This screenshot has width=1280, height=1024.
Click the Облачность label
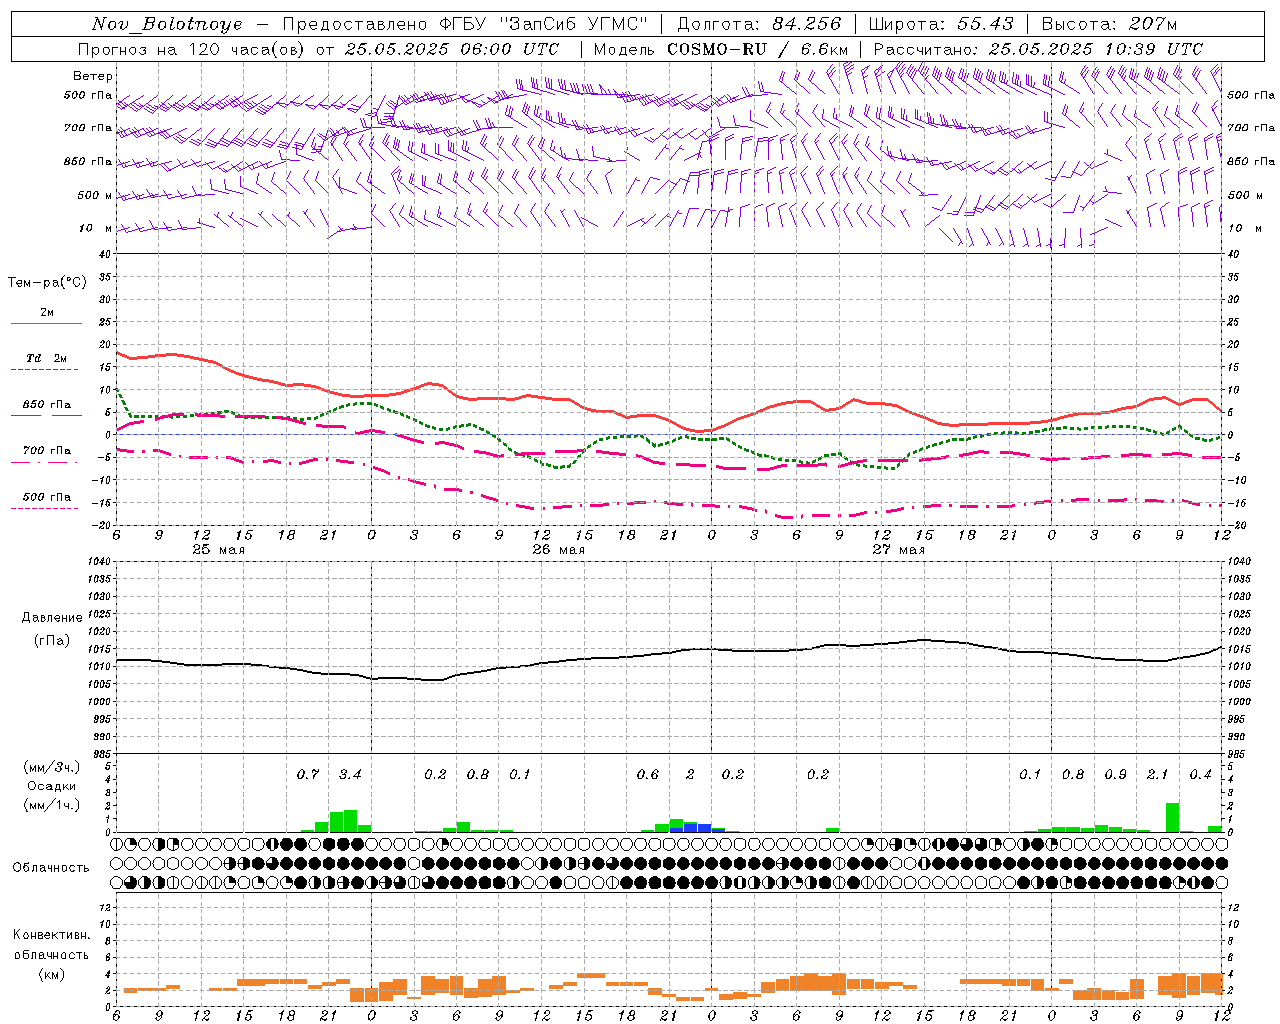52,867
